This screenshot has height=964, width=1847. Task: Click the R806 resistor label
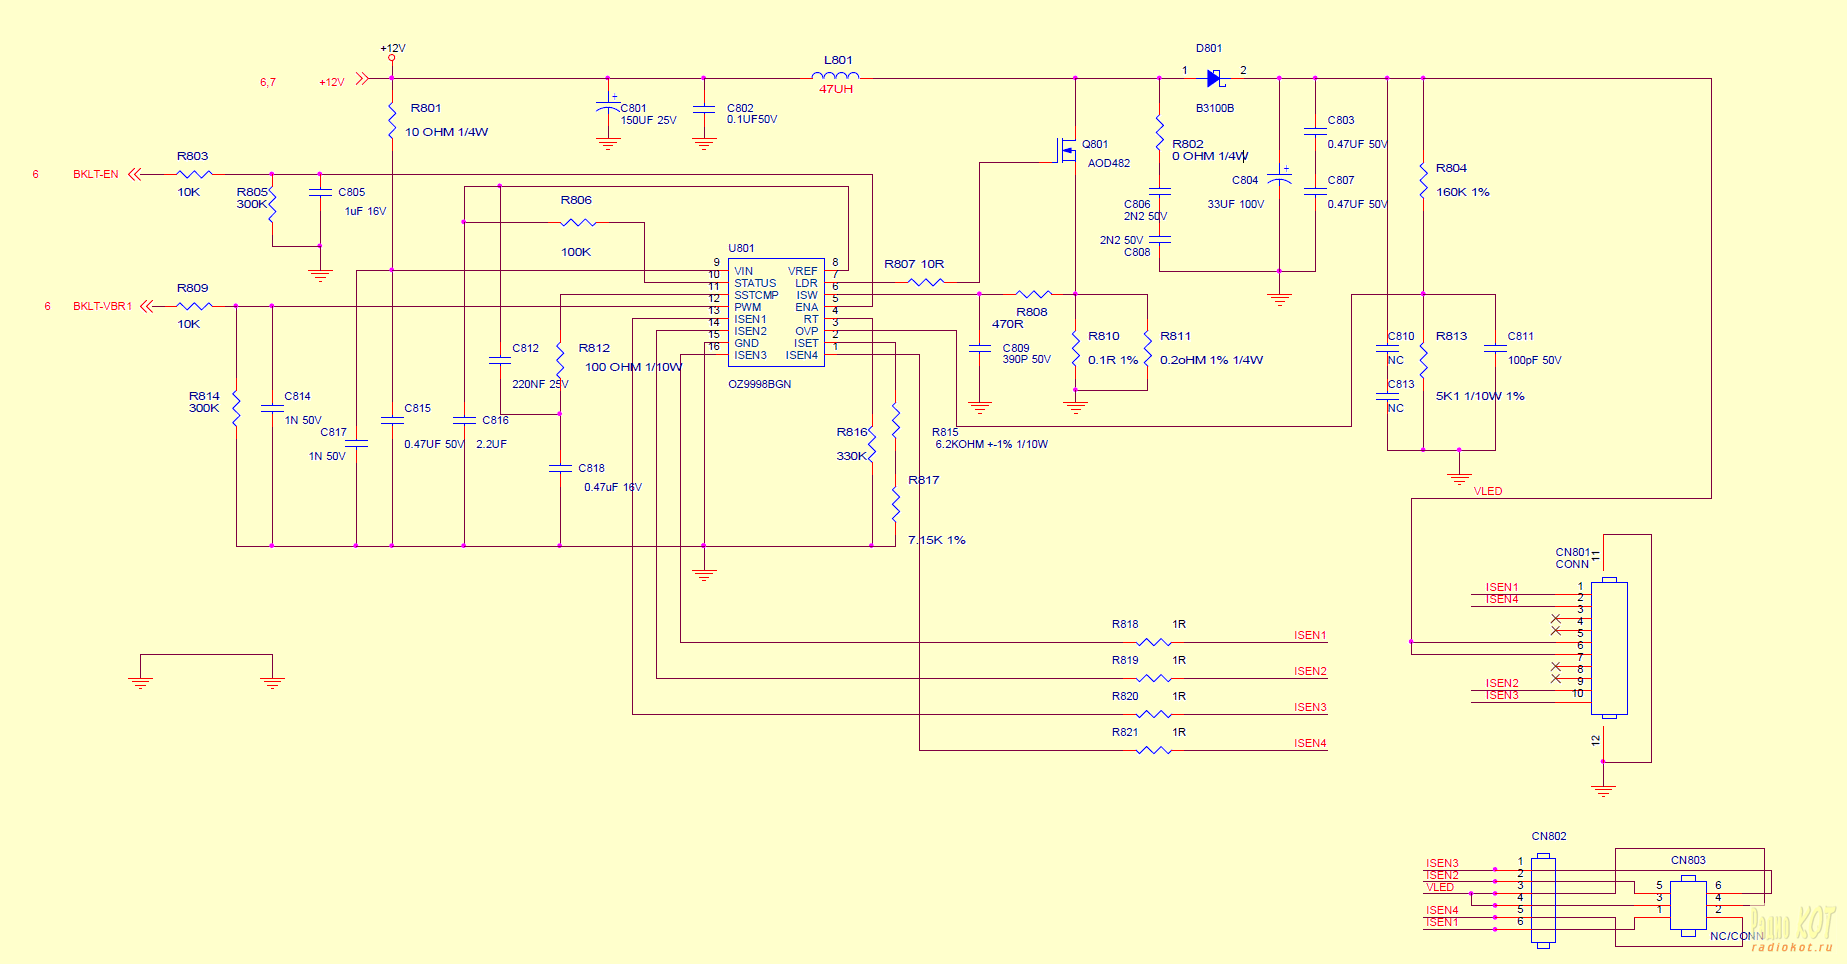pos(576,200)
